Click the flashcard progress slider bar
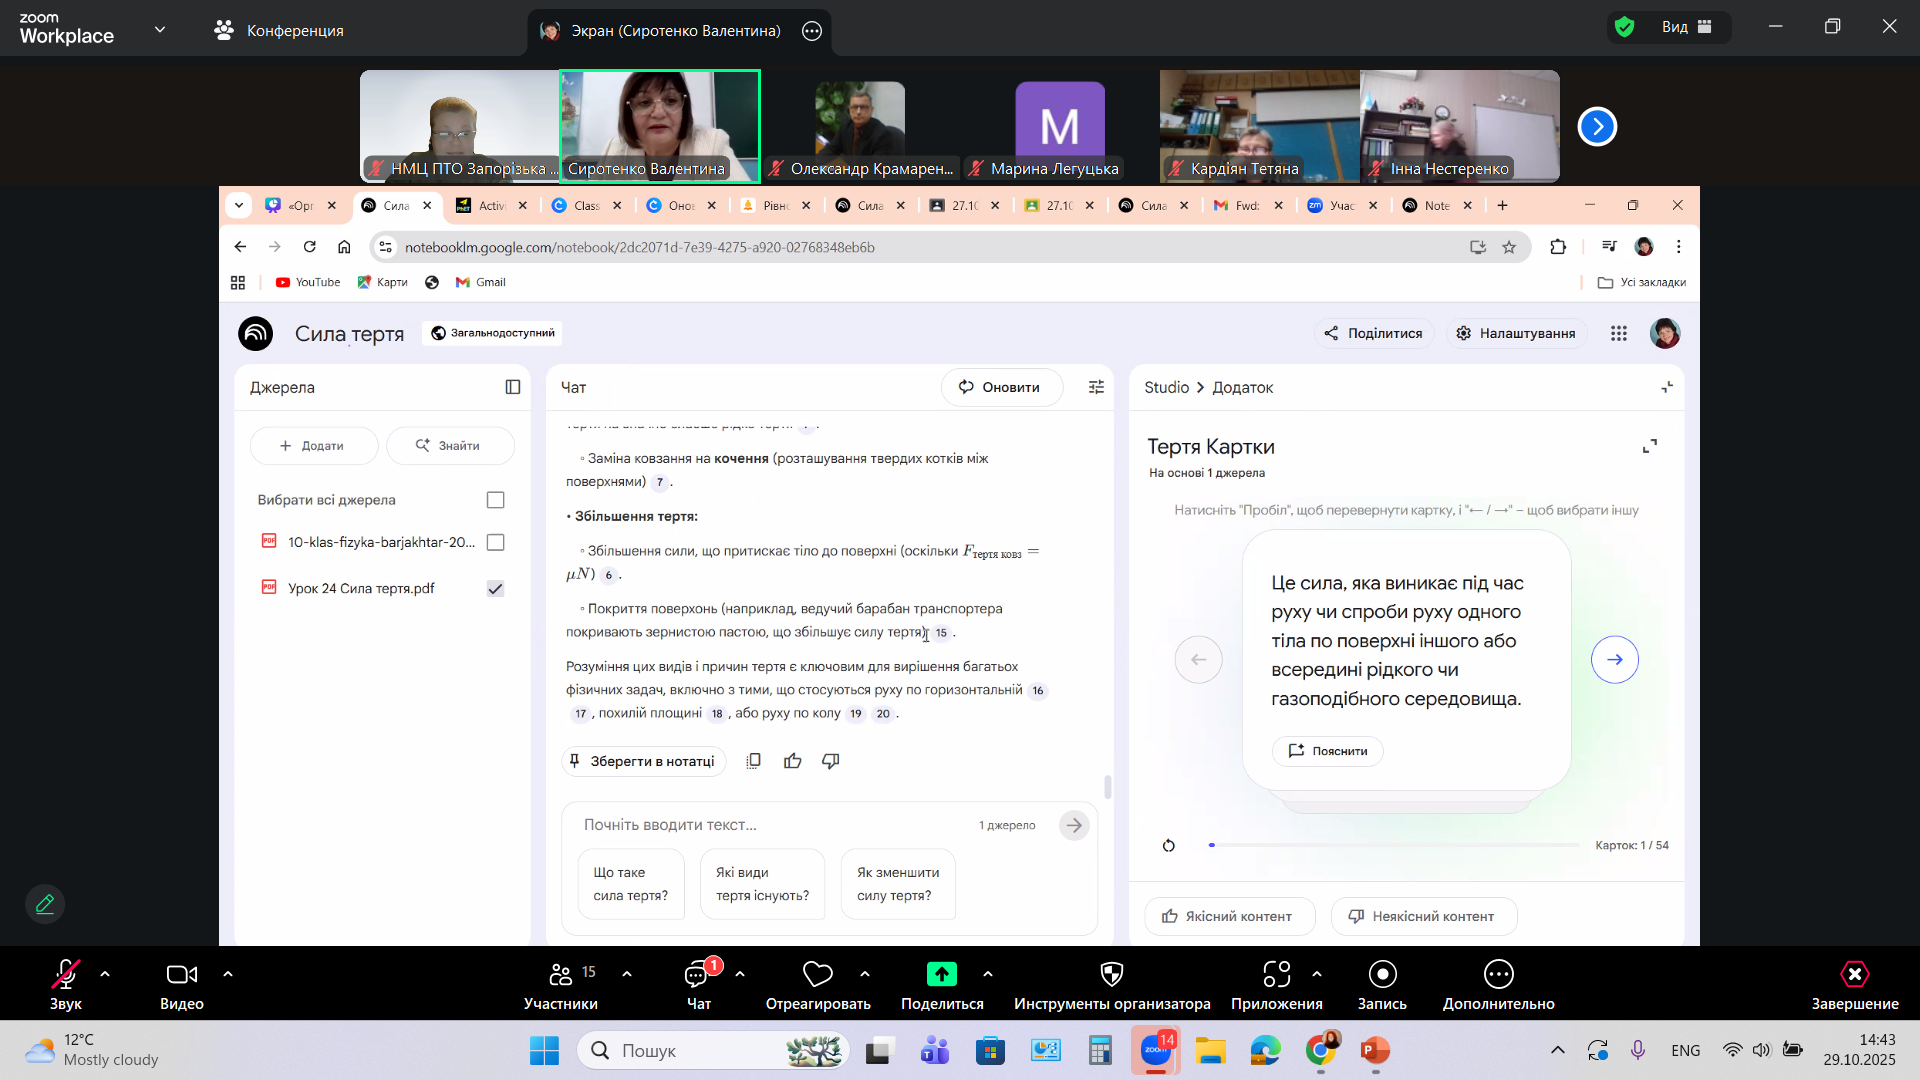Image resolution: width=1920 pixels, height=1080 pixels. click(x=1394, y=845)
